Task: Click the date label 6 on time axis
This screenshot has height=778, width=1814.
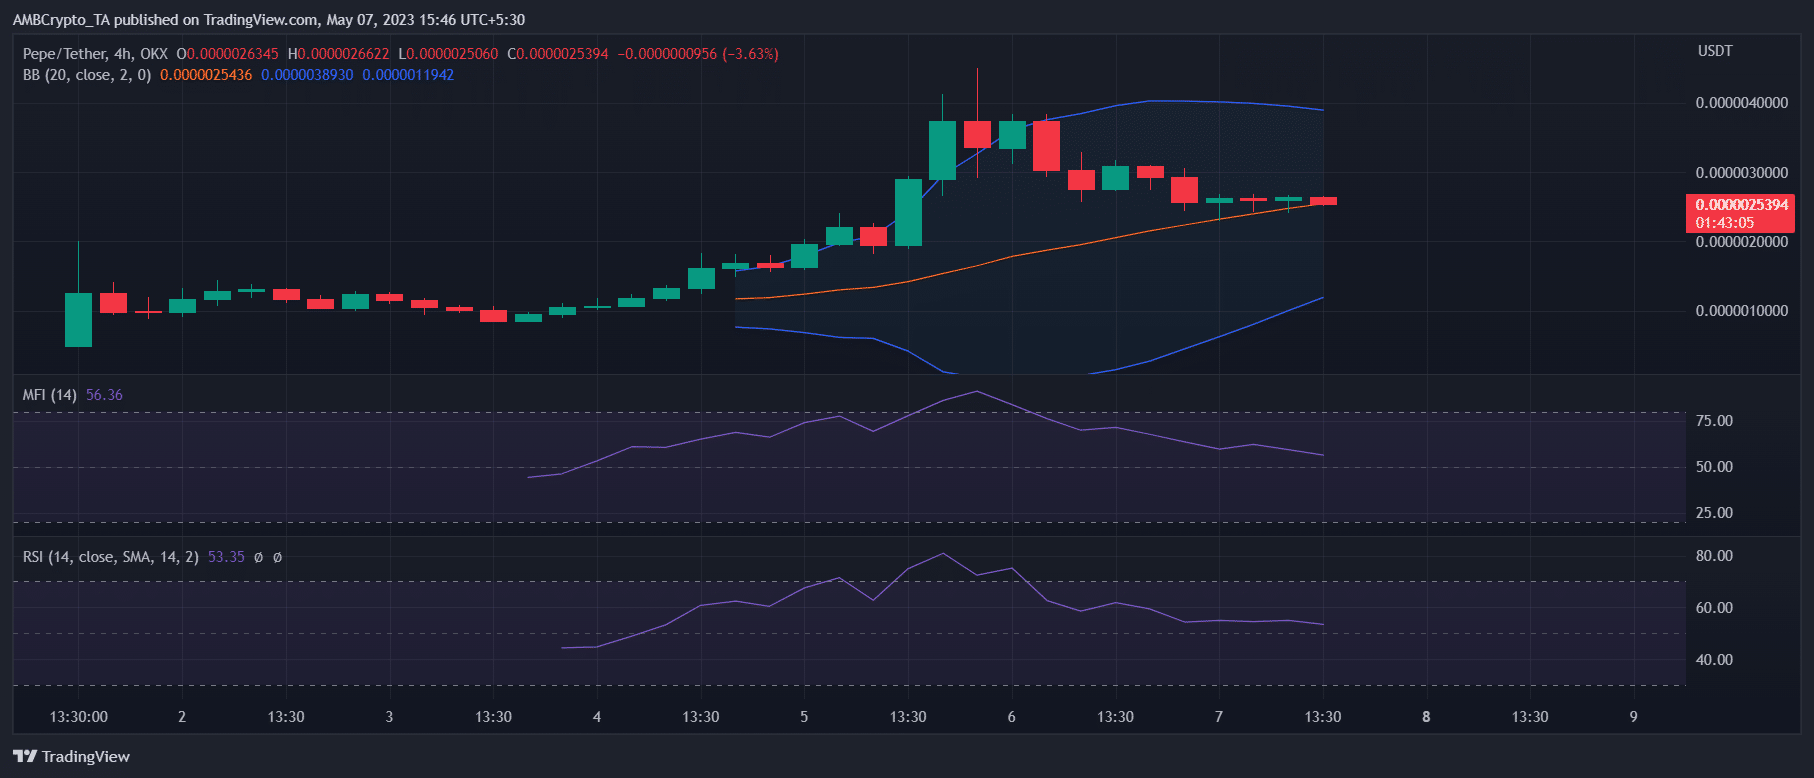Action: pos(1011,717)
